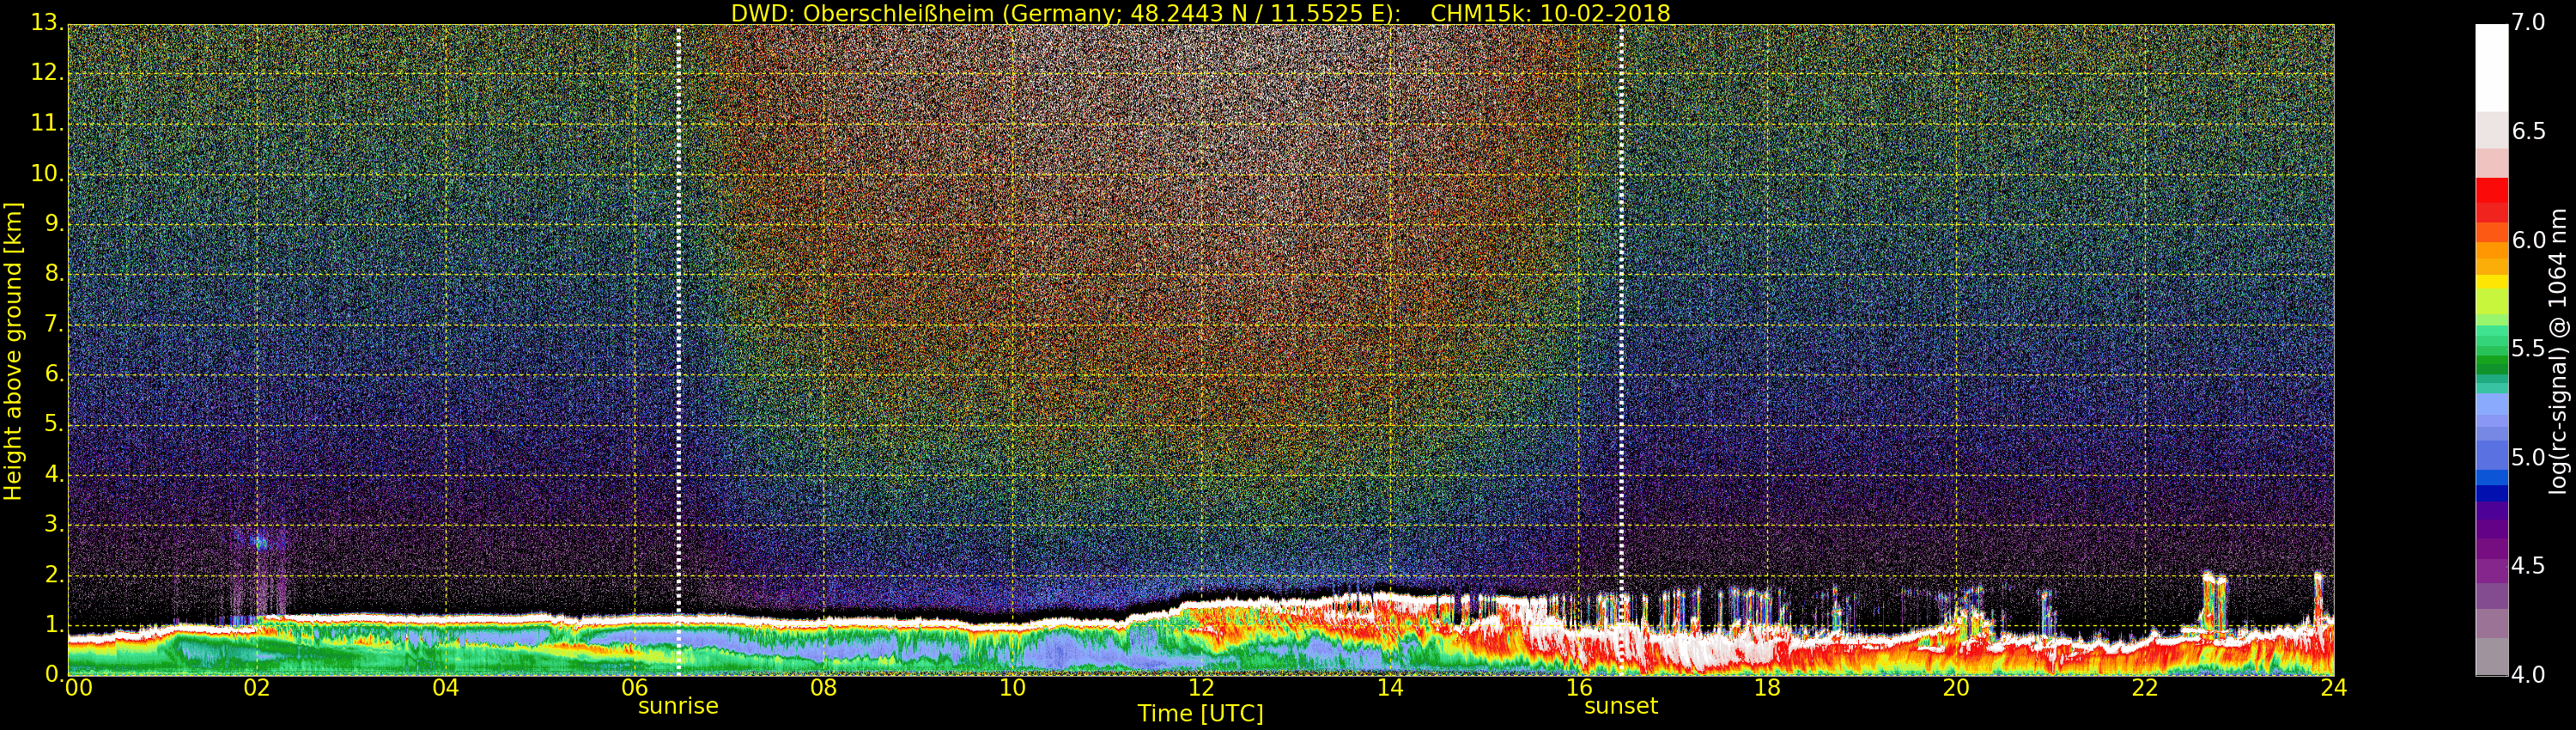
Task: Click the "22" time axis tick label
Action: [2145, 688]
